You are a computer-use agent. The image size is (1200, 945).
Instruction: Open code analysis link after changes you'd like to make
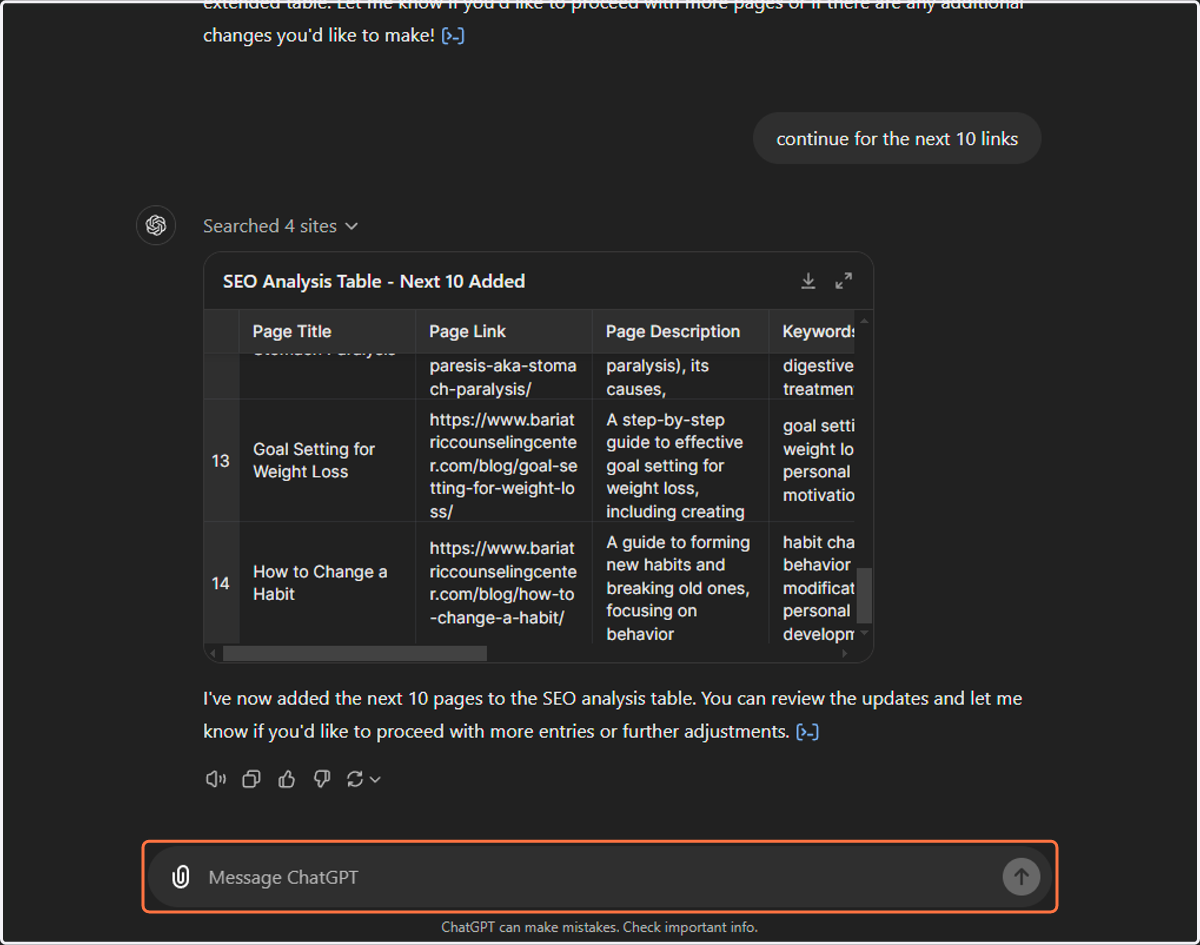pyautogui.click(x=453, y=36)
